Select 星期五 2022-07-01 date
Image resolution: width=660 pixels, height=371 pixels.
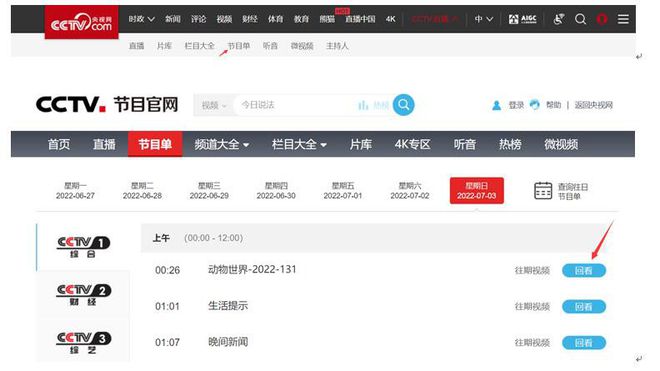point(343,191)
